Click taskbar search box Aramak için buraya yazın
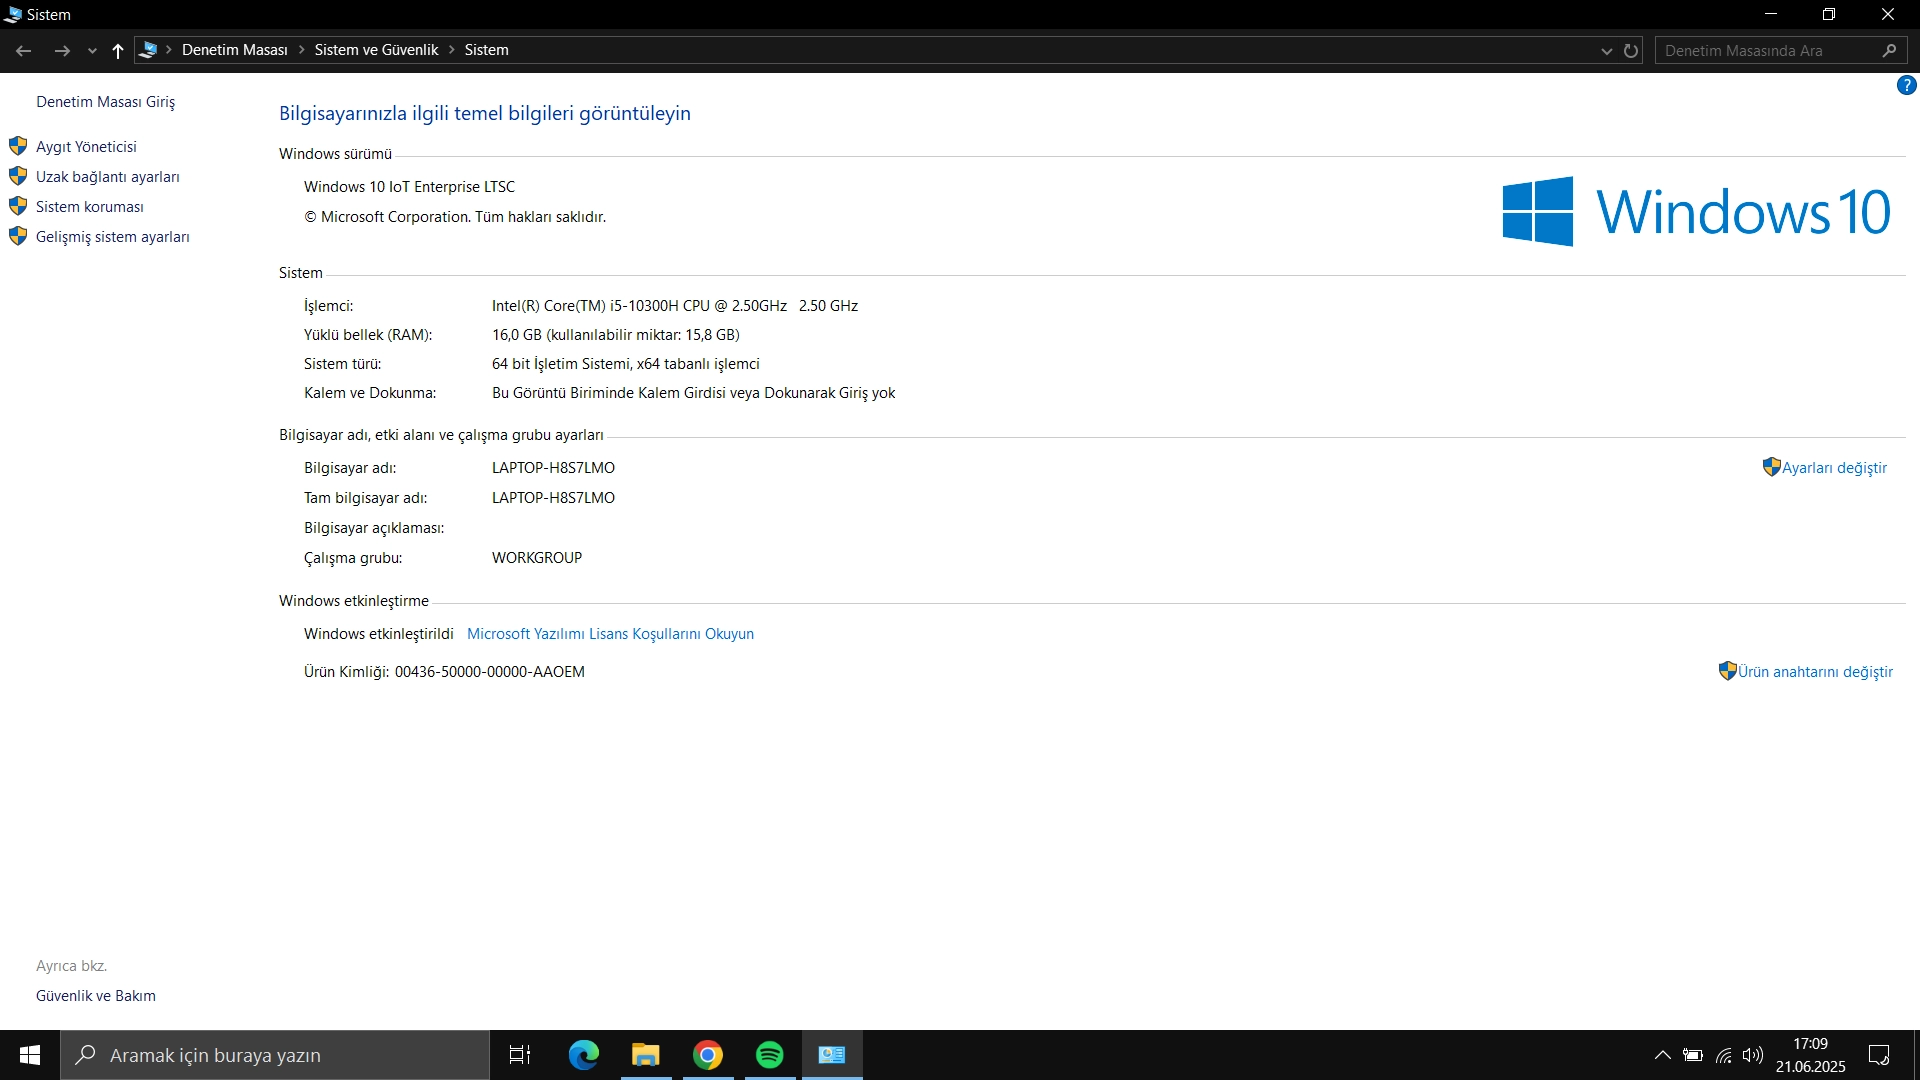 click(275, 1055)
